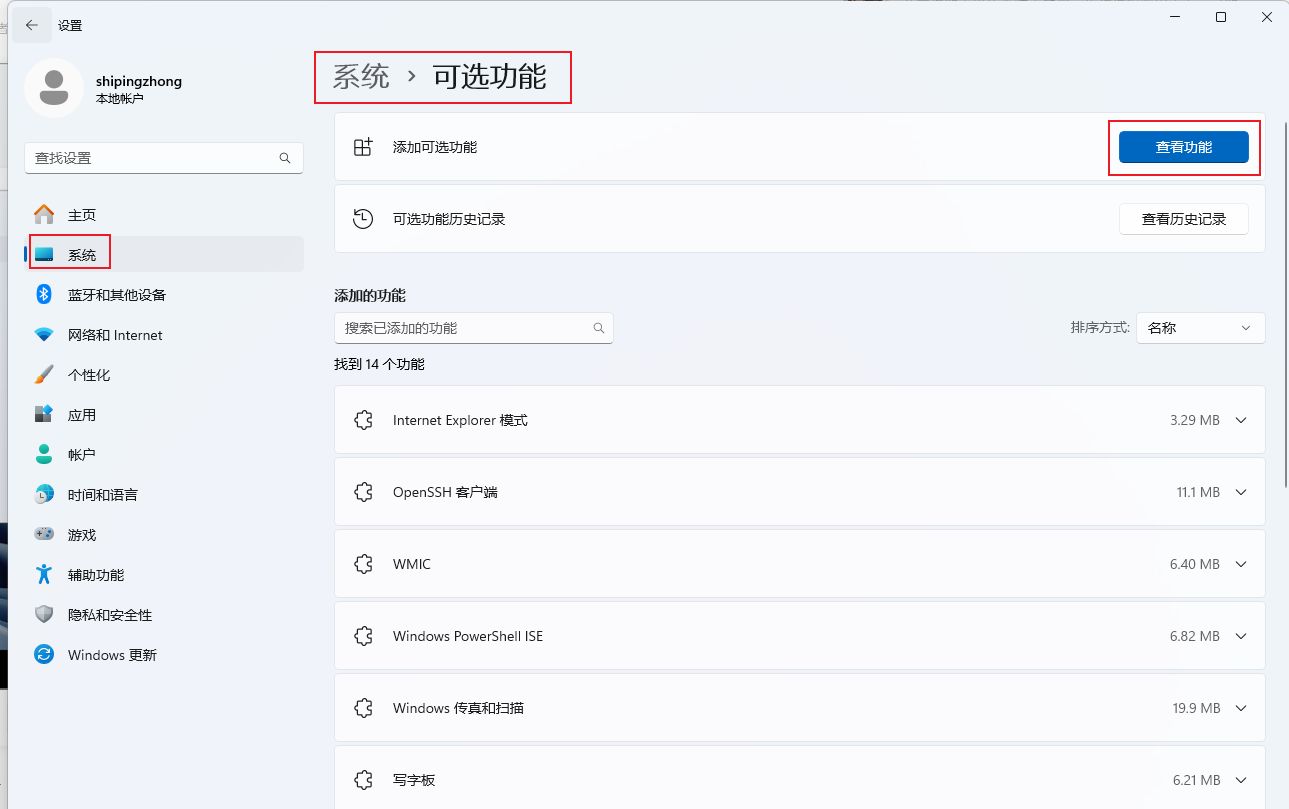The width and height of the screenshot is (1289, 809).
Task: Click the 查看功能 button
Action: [x=1183, y=147]
